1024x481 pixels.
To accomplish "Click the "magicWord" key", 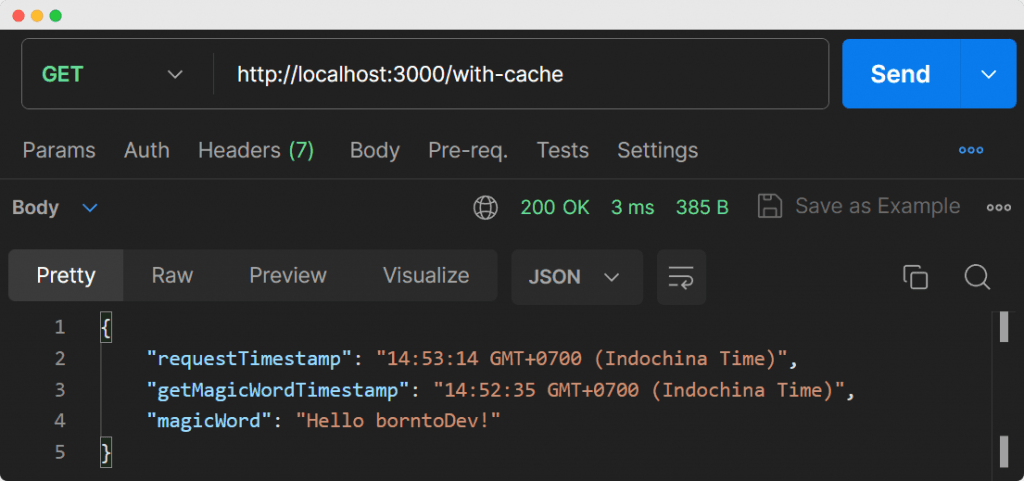I will point(209,421).
